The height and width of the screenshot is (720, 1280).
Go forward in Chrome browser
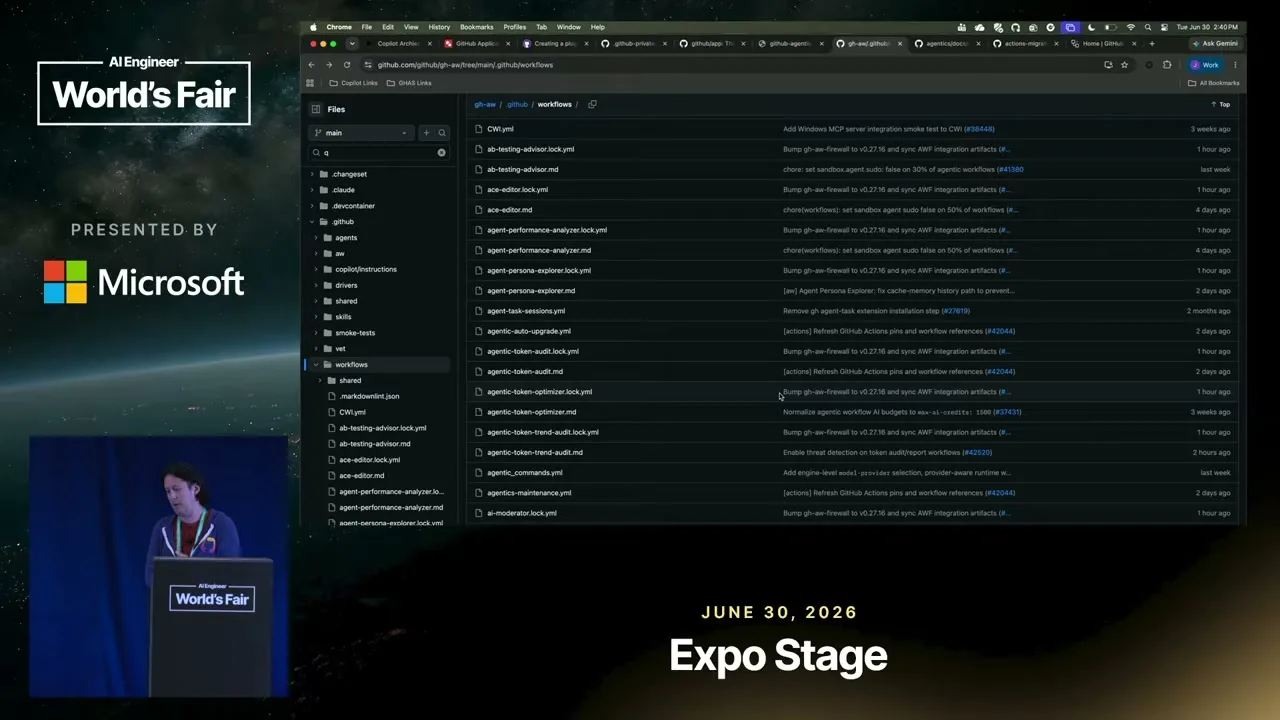tap(328, 65)
